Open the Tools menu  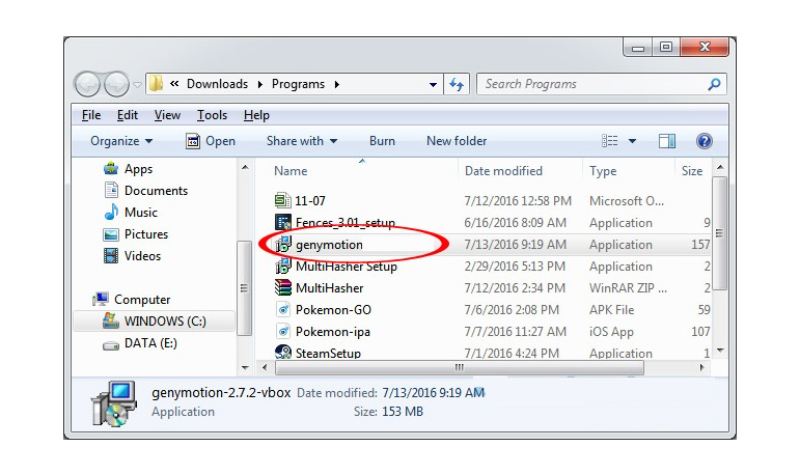(212, 116)
